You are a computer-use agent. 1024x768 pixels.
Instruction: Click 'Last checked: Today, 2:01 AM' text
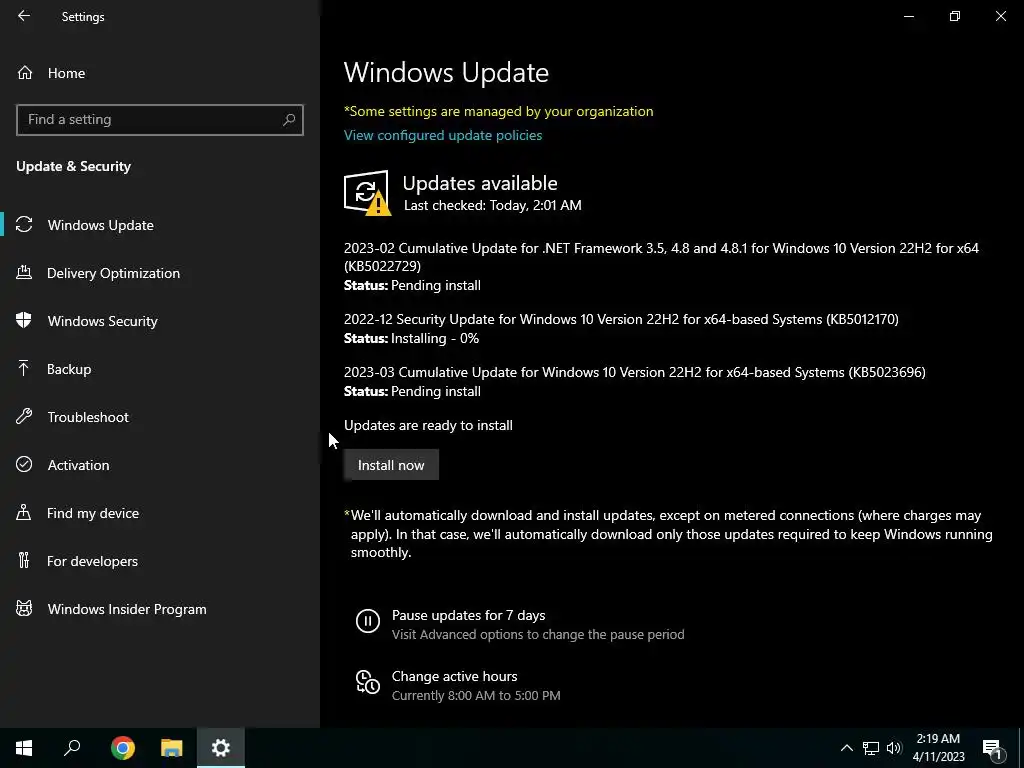(492, 205)
